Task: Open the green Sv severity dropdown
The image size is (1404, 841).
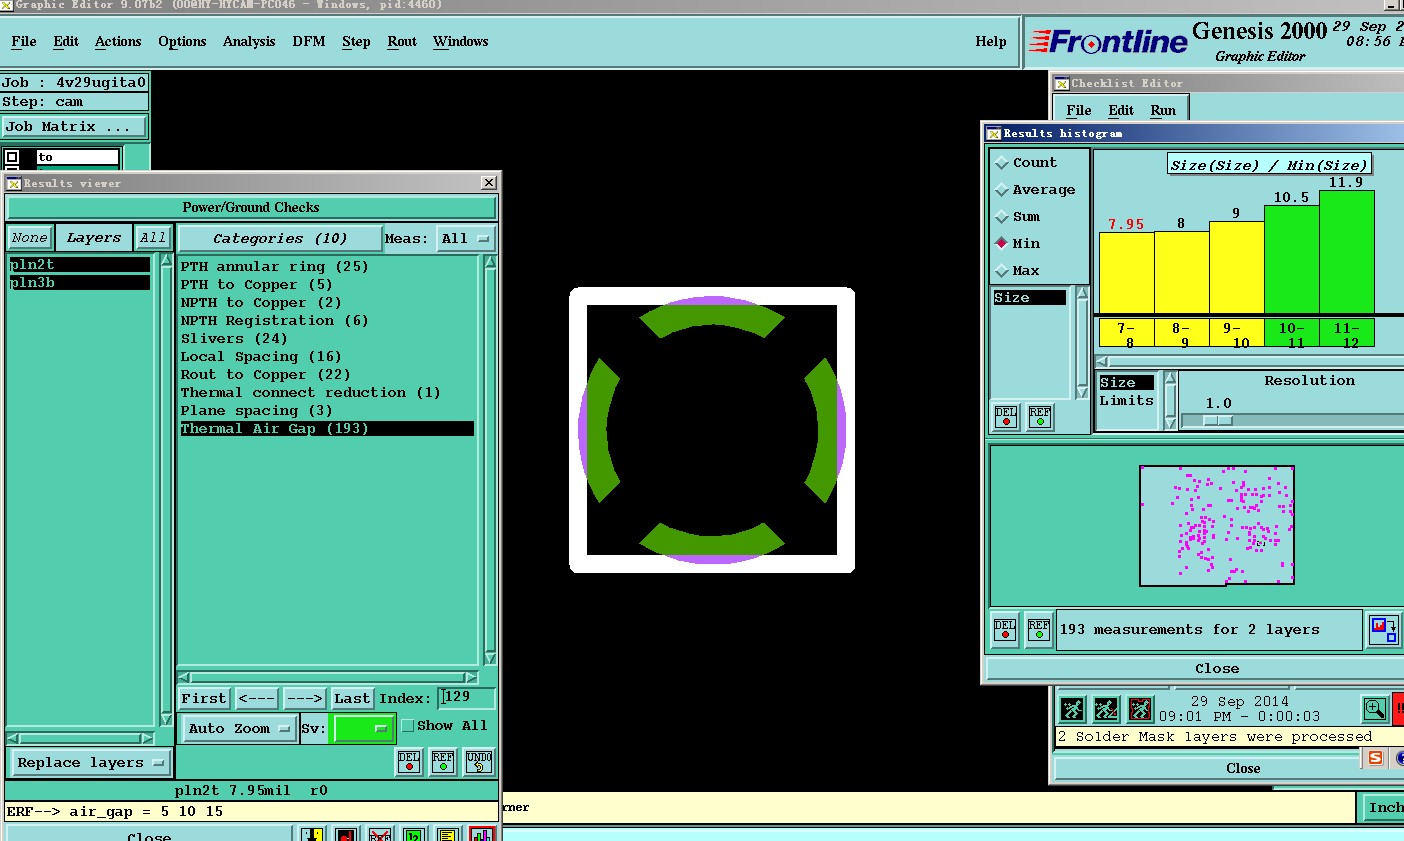Action: pos(363,728)
